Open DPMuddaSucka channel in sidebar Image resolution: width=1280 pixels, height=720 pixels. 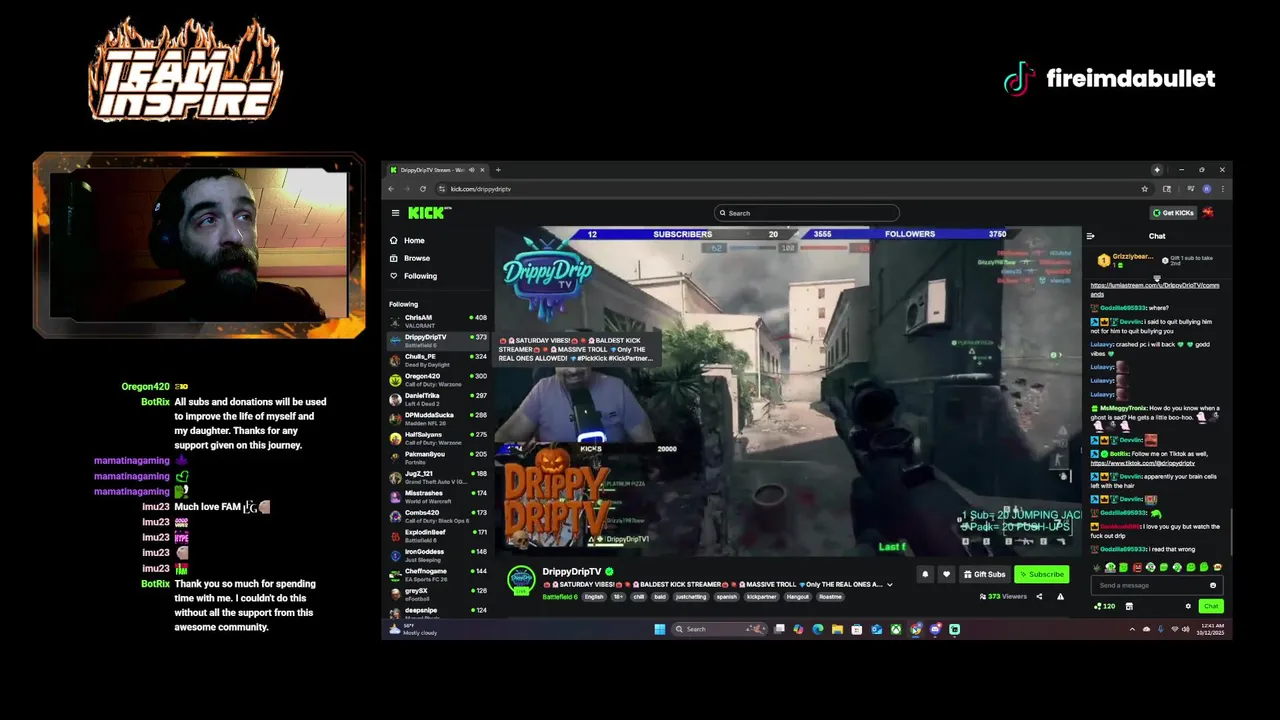438,418
